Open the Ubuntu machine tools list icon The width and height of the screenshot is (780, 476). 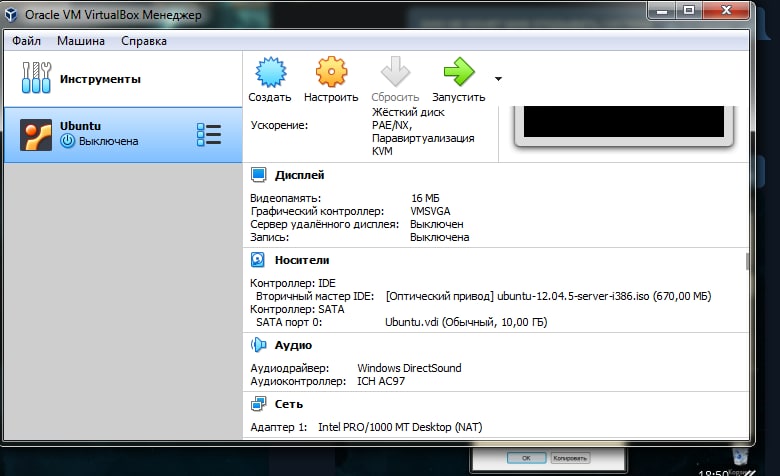pos(209,134)
